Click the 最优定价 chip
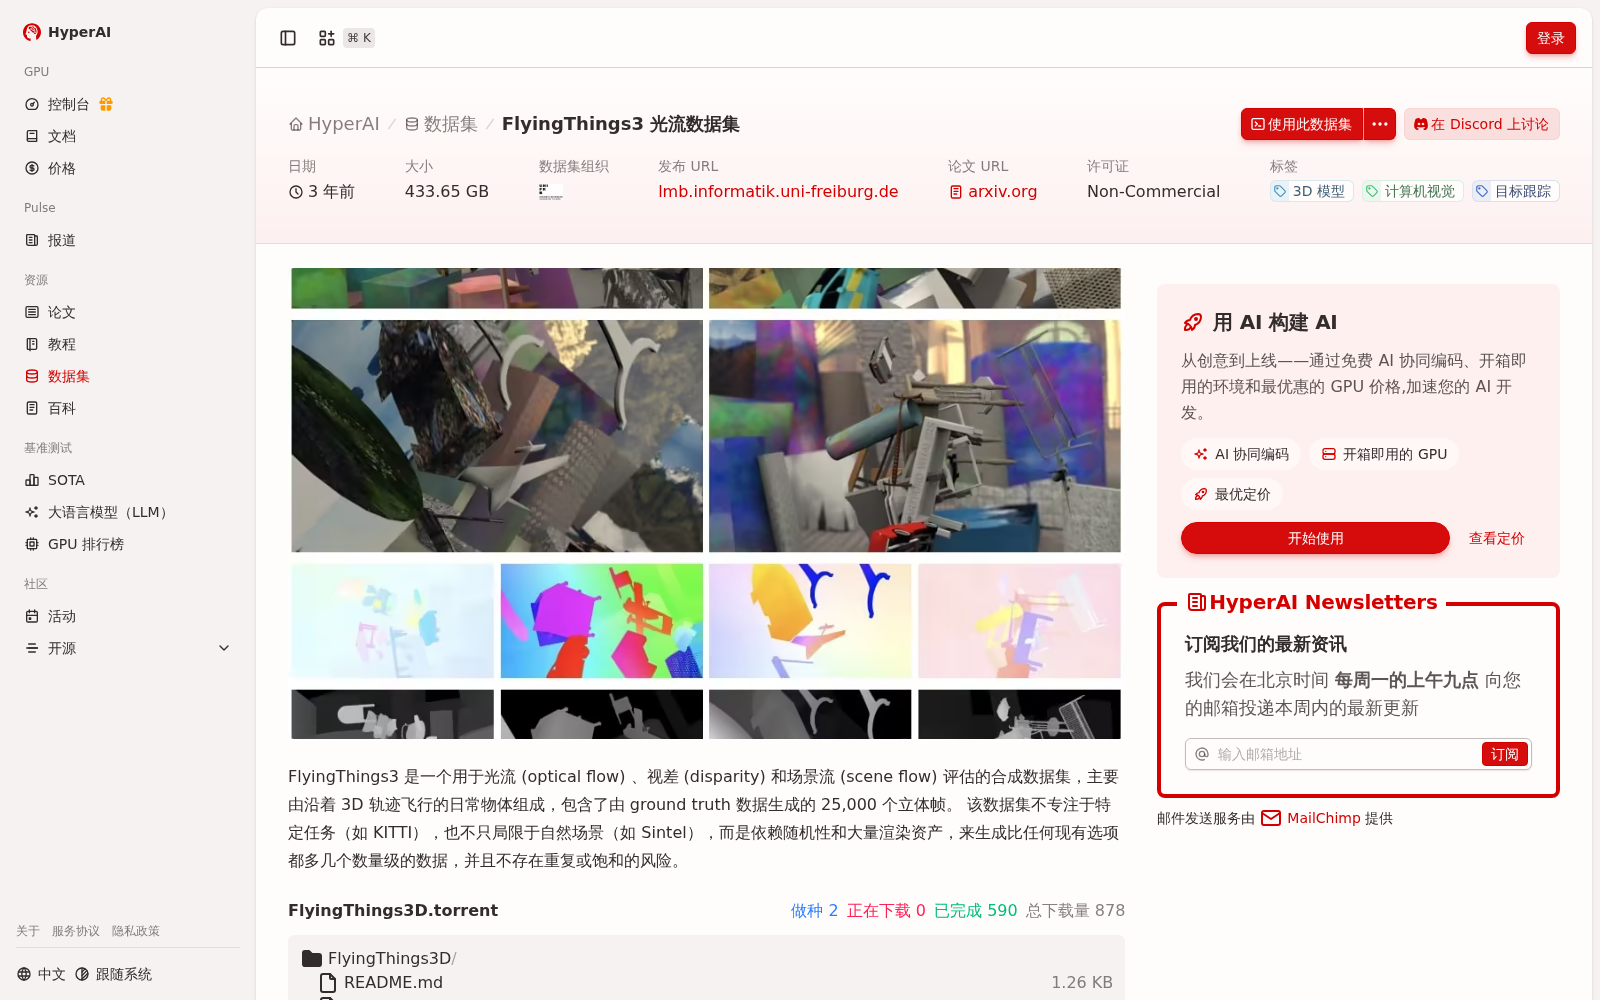 pos(1232,494)
